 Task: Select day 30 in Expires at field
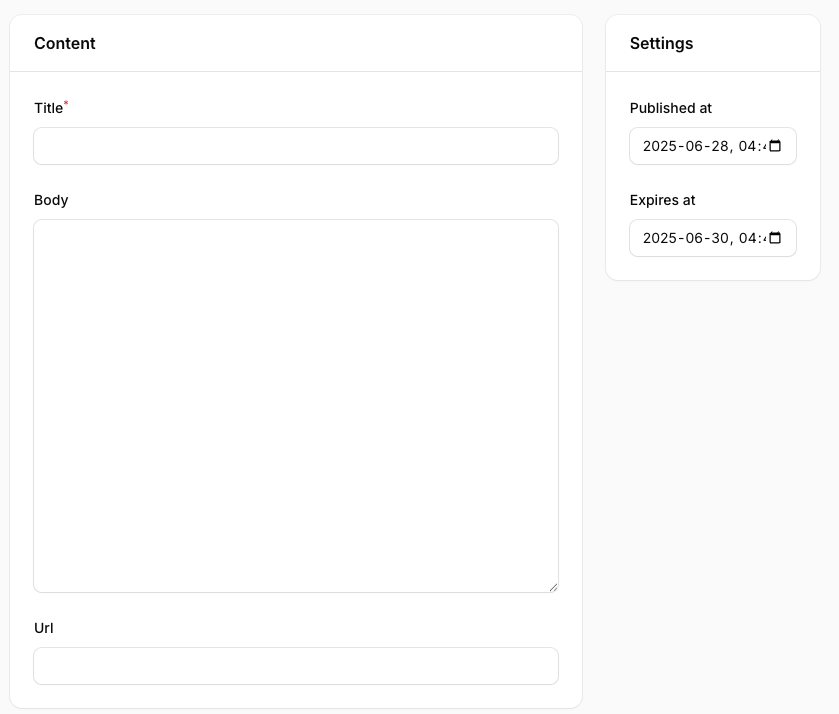point(719,238)
